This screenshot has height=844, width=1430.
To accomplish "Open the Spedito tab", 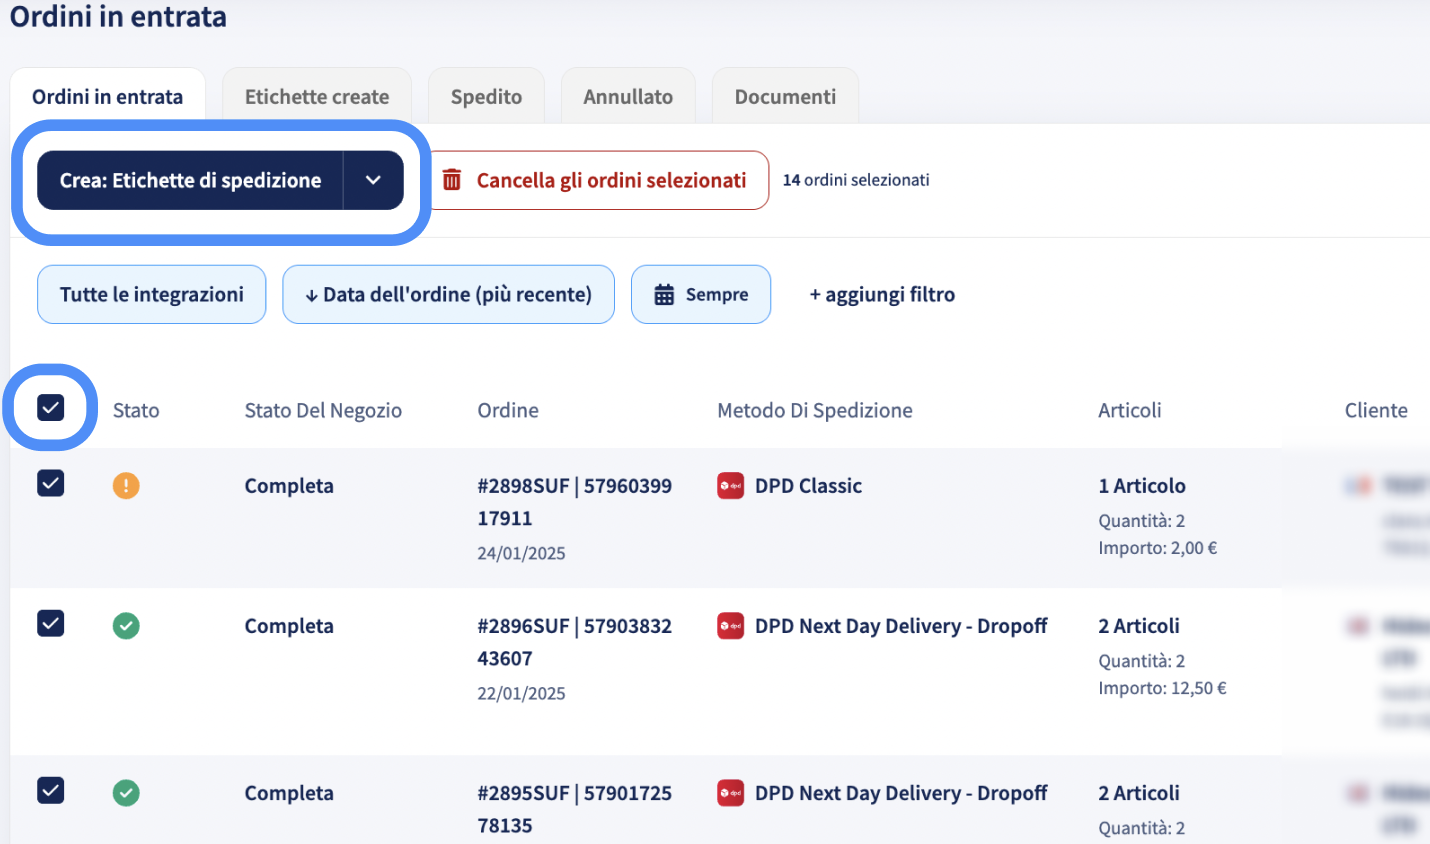I will point(486,97).
